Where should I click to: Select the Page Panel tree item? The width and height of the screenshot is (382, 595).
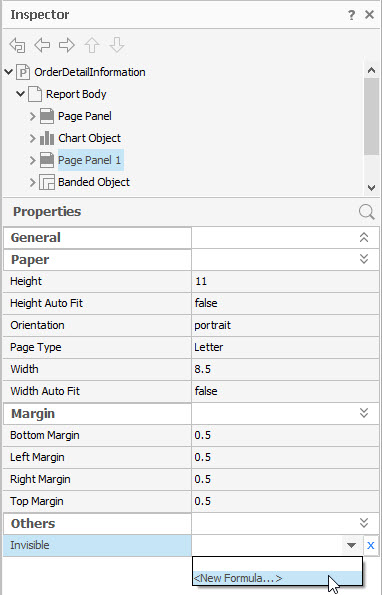click(x=85, y=116)
